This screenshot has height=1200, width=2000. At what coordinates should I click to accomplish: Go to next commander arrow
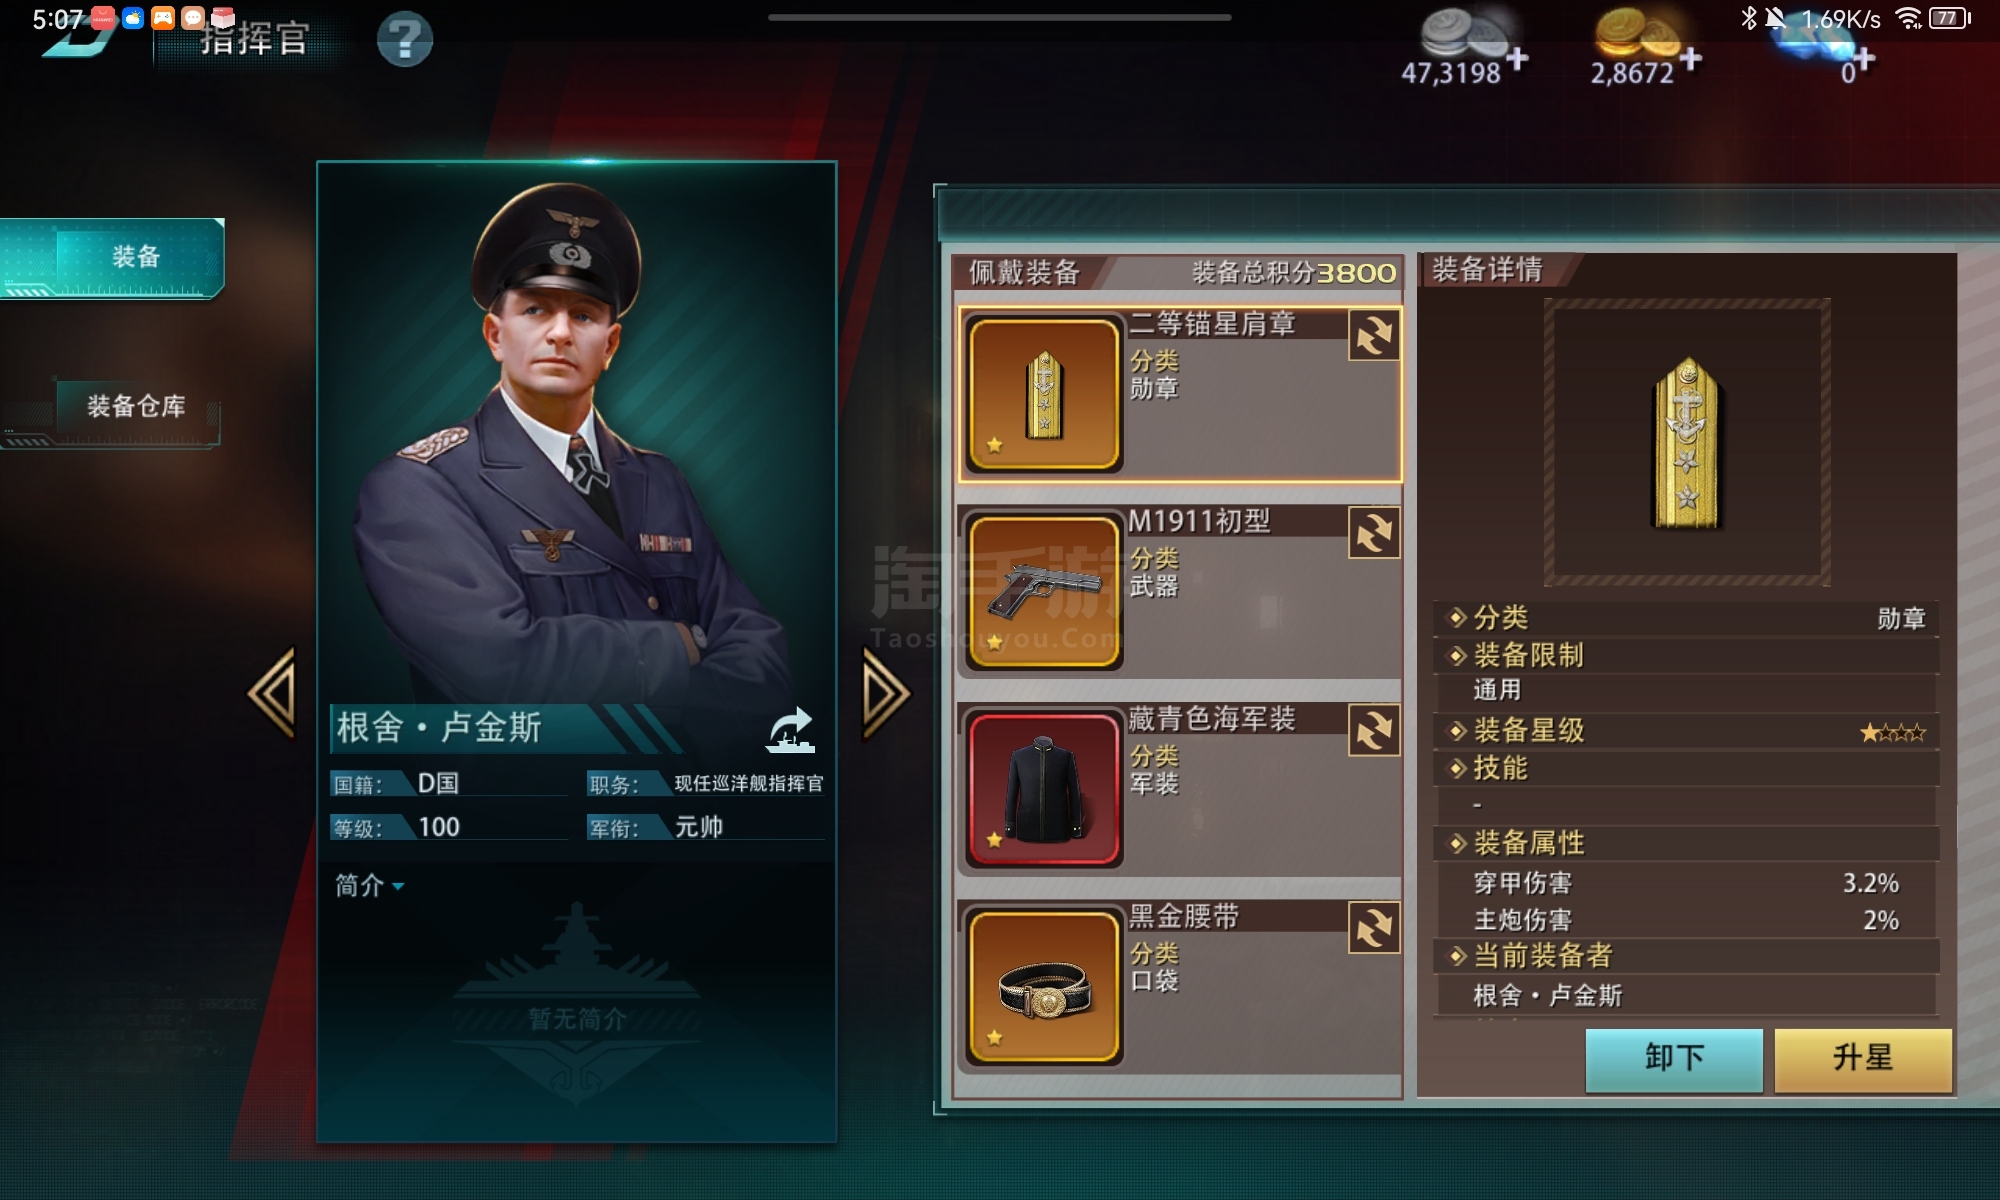886,694
